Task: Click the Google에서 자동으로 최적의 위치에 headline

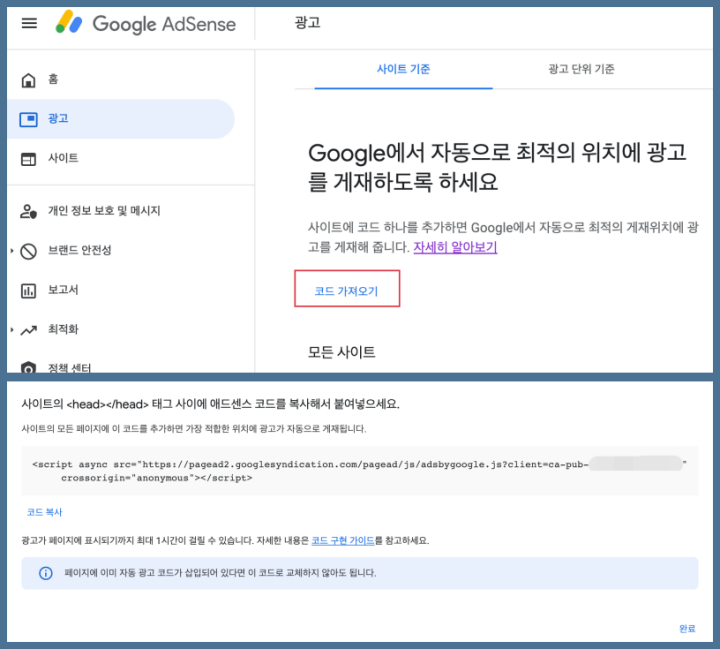Action: (x=497, y=167)
